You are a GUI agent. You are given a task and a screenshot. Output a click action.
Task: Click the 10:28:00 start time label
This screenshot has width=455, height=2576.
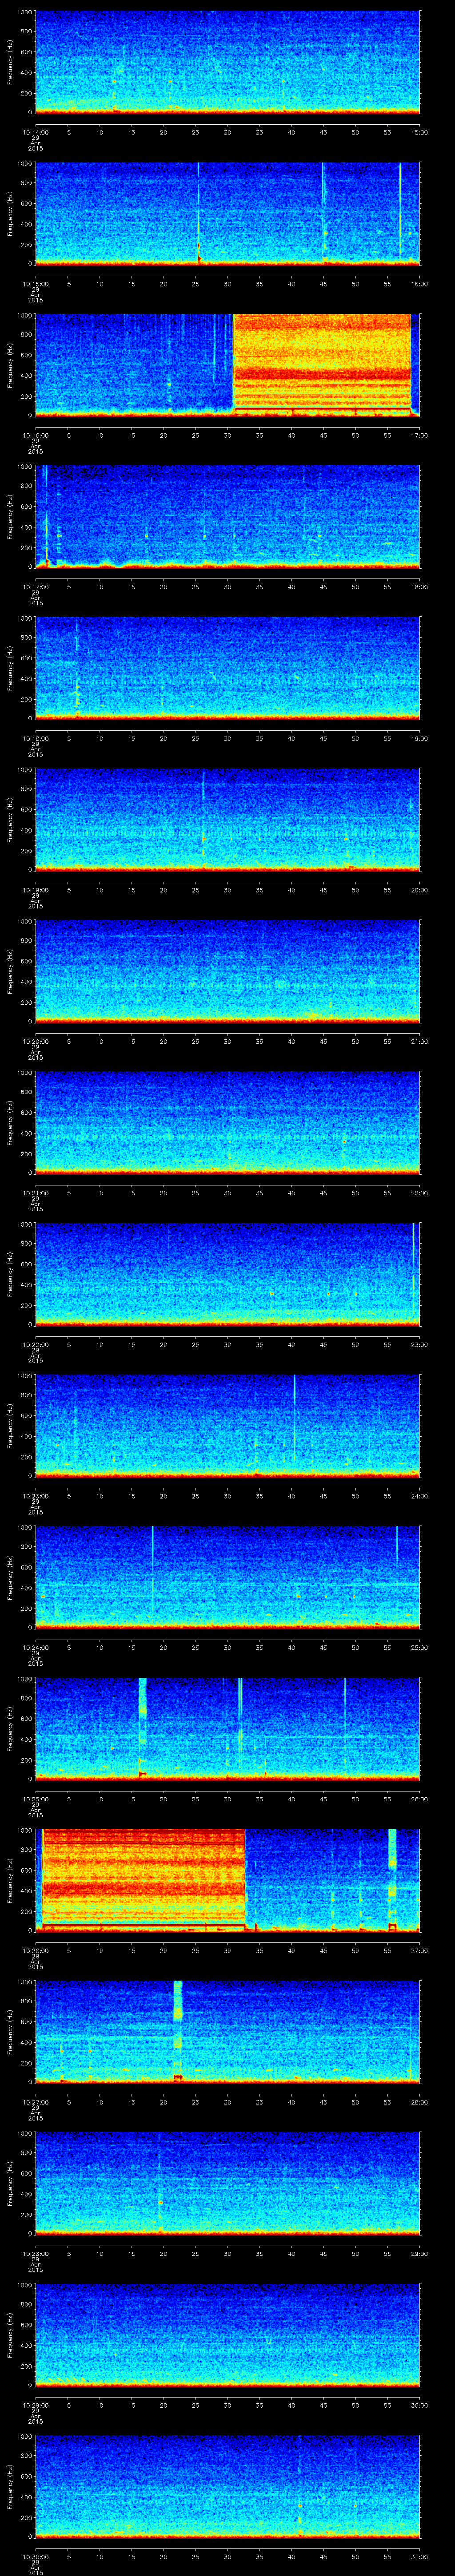pyautogui.click(x=35, y=2254)
